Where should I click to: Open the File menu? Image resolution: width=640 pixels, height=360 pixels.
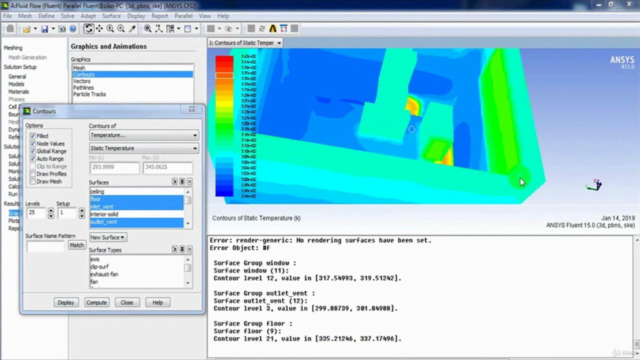tap(7, 16)
